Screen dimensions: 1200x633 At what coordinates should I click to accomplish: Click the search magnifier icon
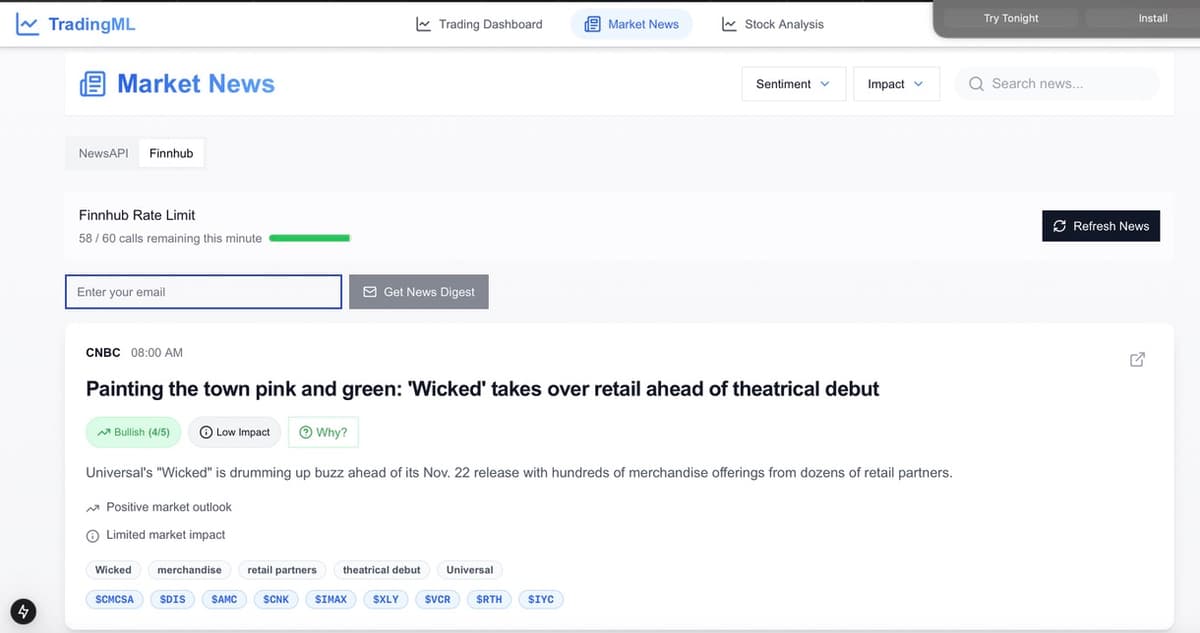(x=976, y=84)
